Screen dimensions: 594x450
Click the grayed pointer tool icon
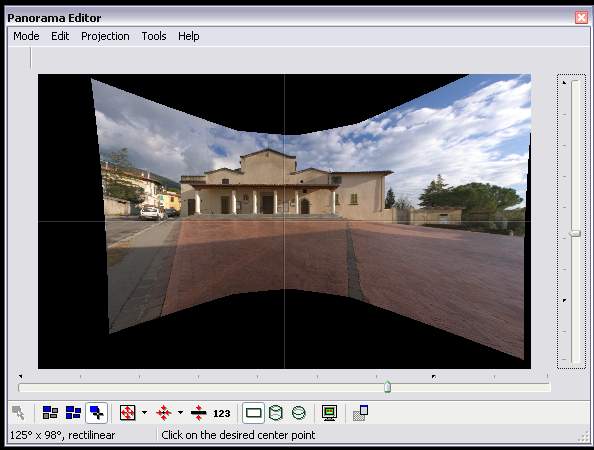pyautogui.click(x=18, y=412)
